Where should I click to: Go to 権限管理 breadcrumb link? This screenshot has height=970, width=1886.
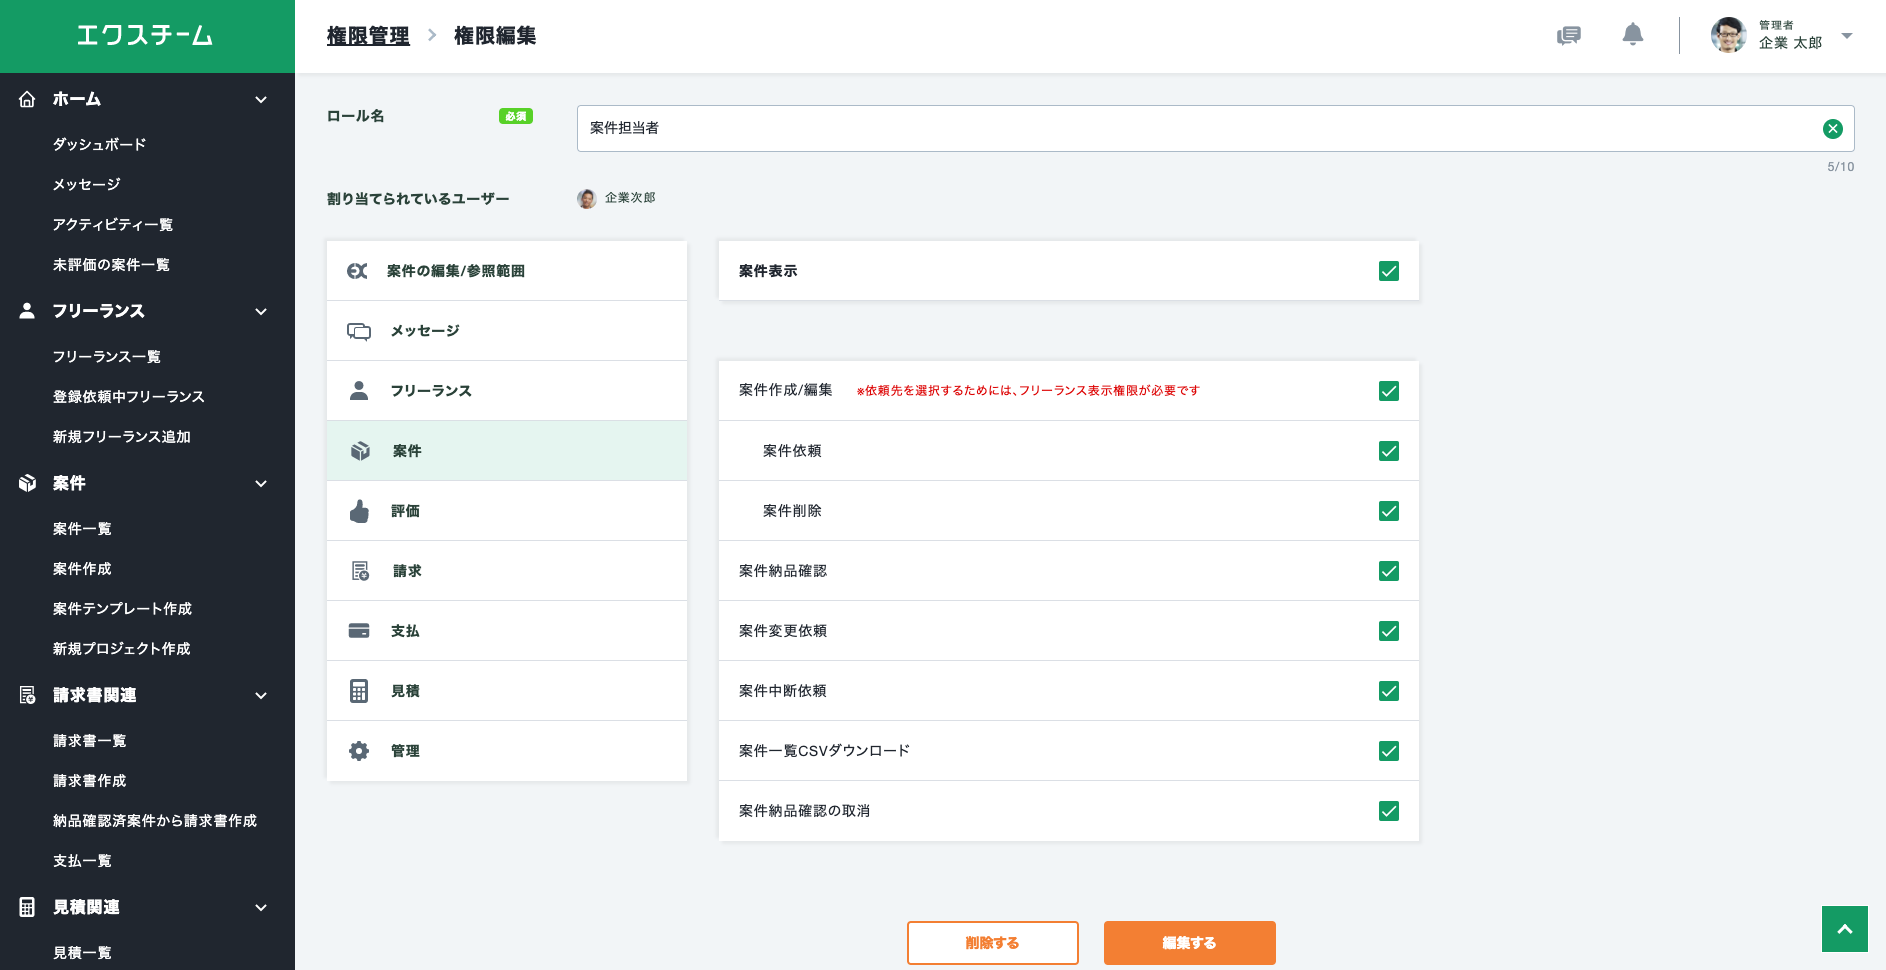[x=368, y=36]
